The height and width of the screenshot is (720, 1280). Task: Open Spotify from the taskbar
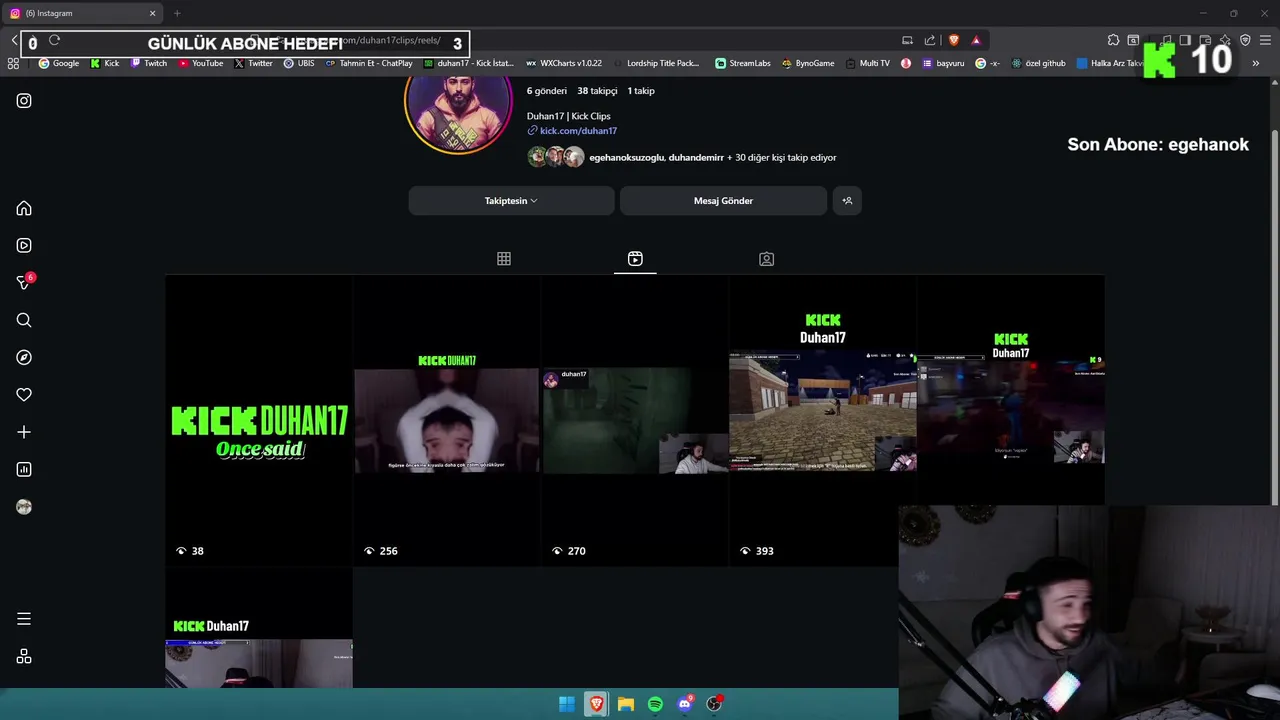[x=655, y=704]
